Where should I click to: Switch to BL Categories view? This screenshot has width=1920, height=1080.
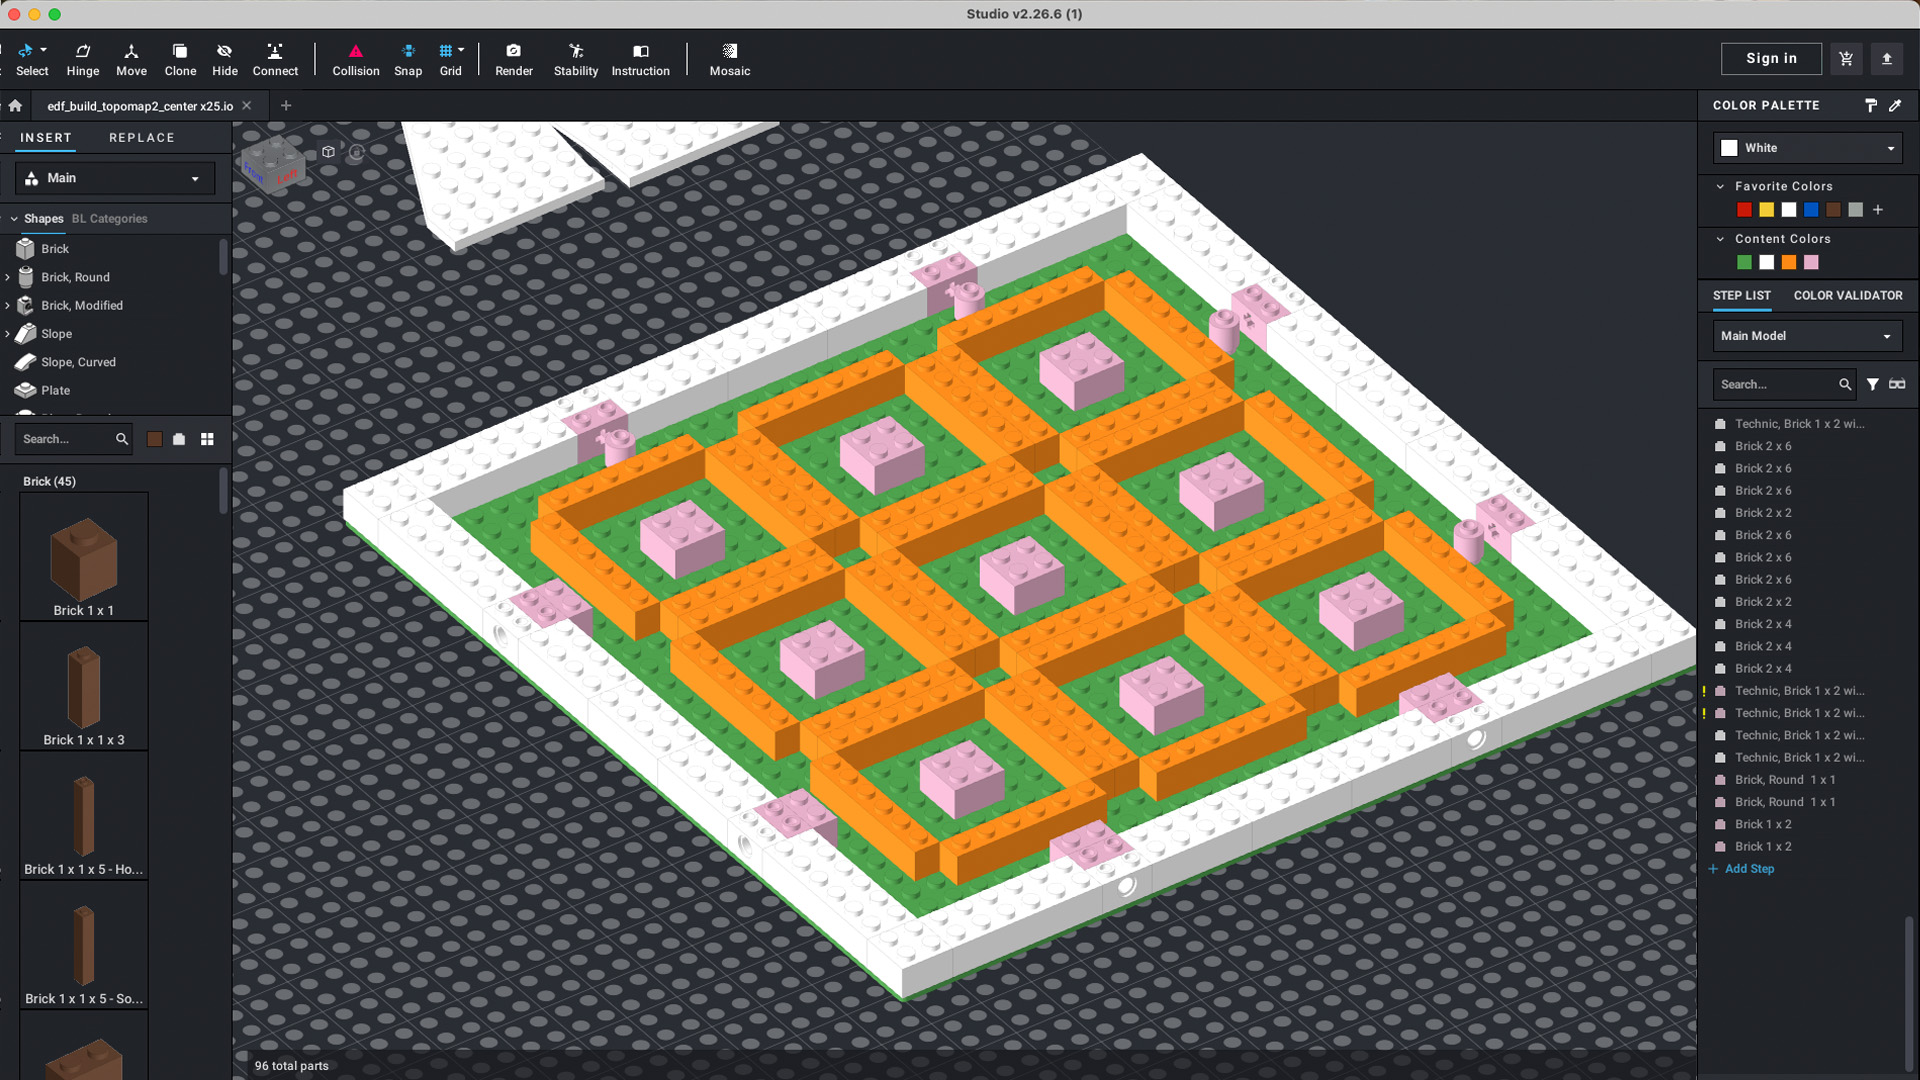tap(109, 218)
